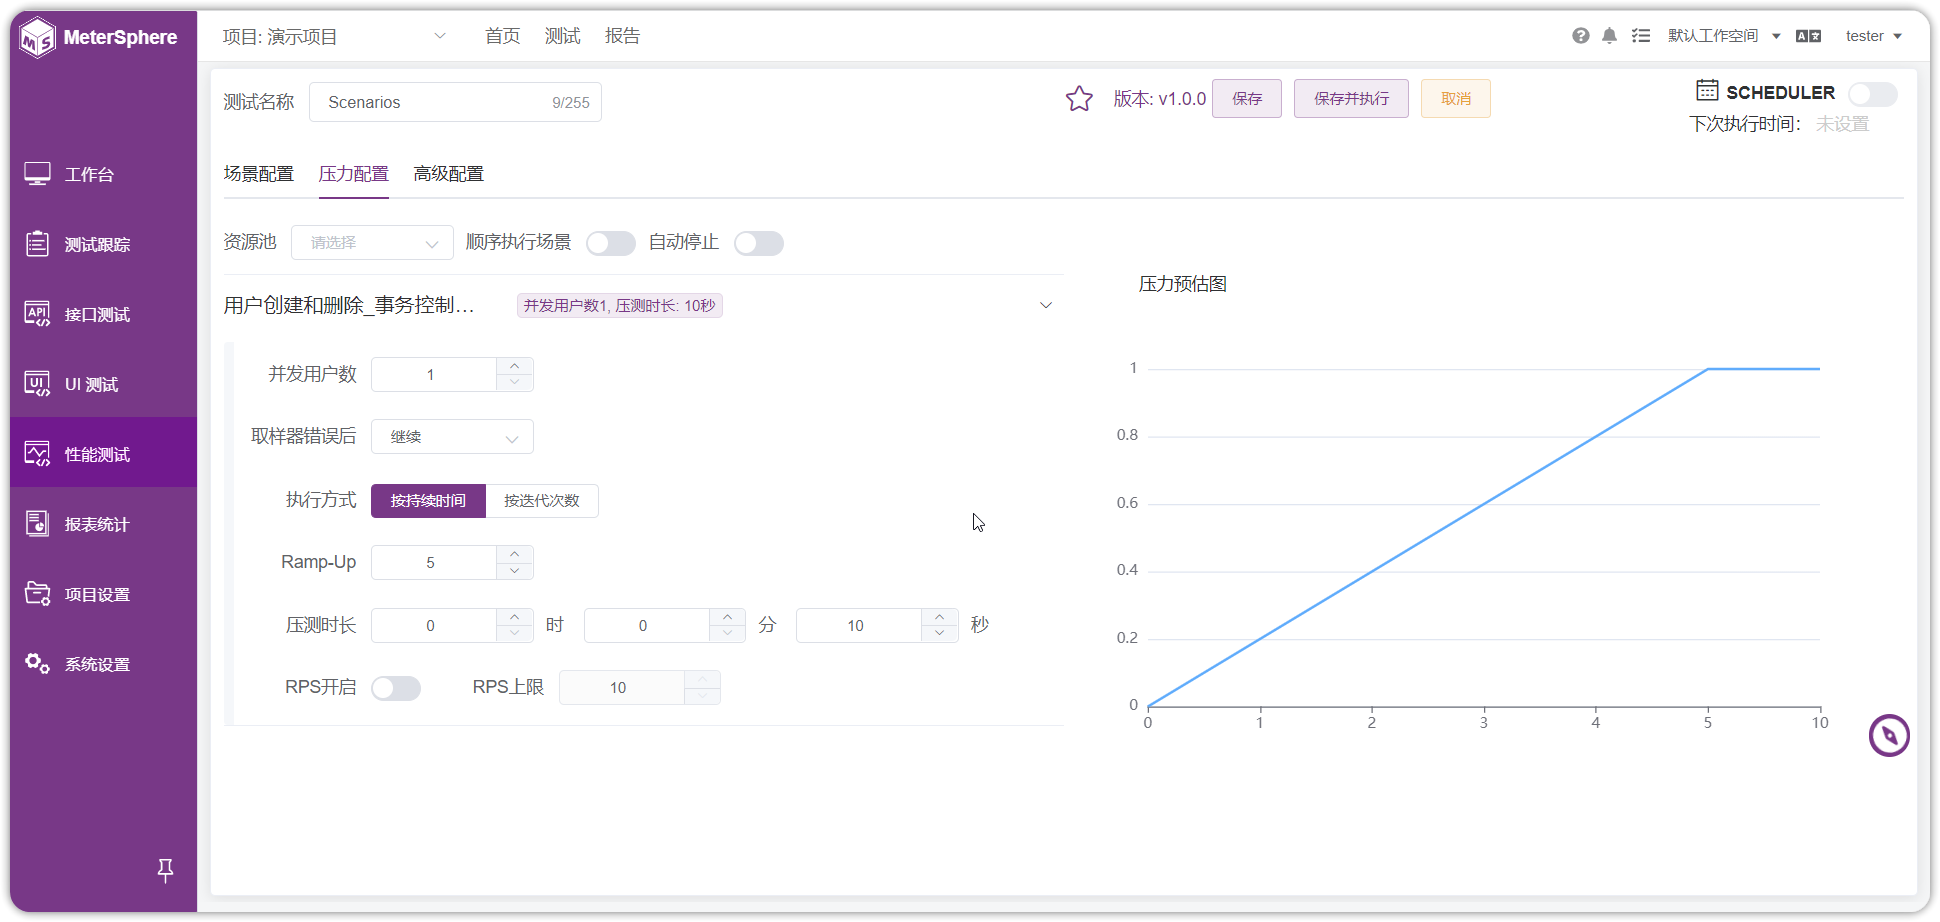Switch to 场景配置 tab
The width and height of the screenshot is (1940, 922).
tap(259, 174)
